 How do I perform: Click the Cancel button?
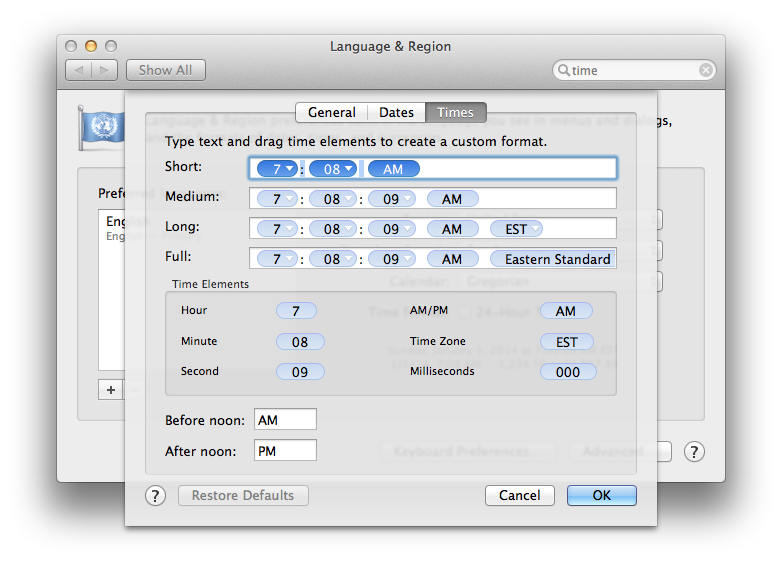[520, 495]
